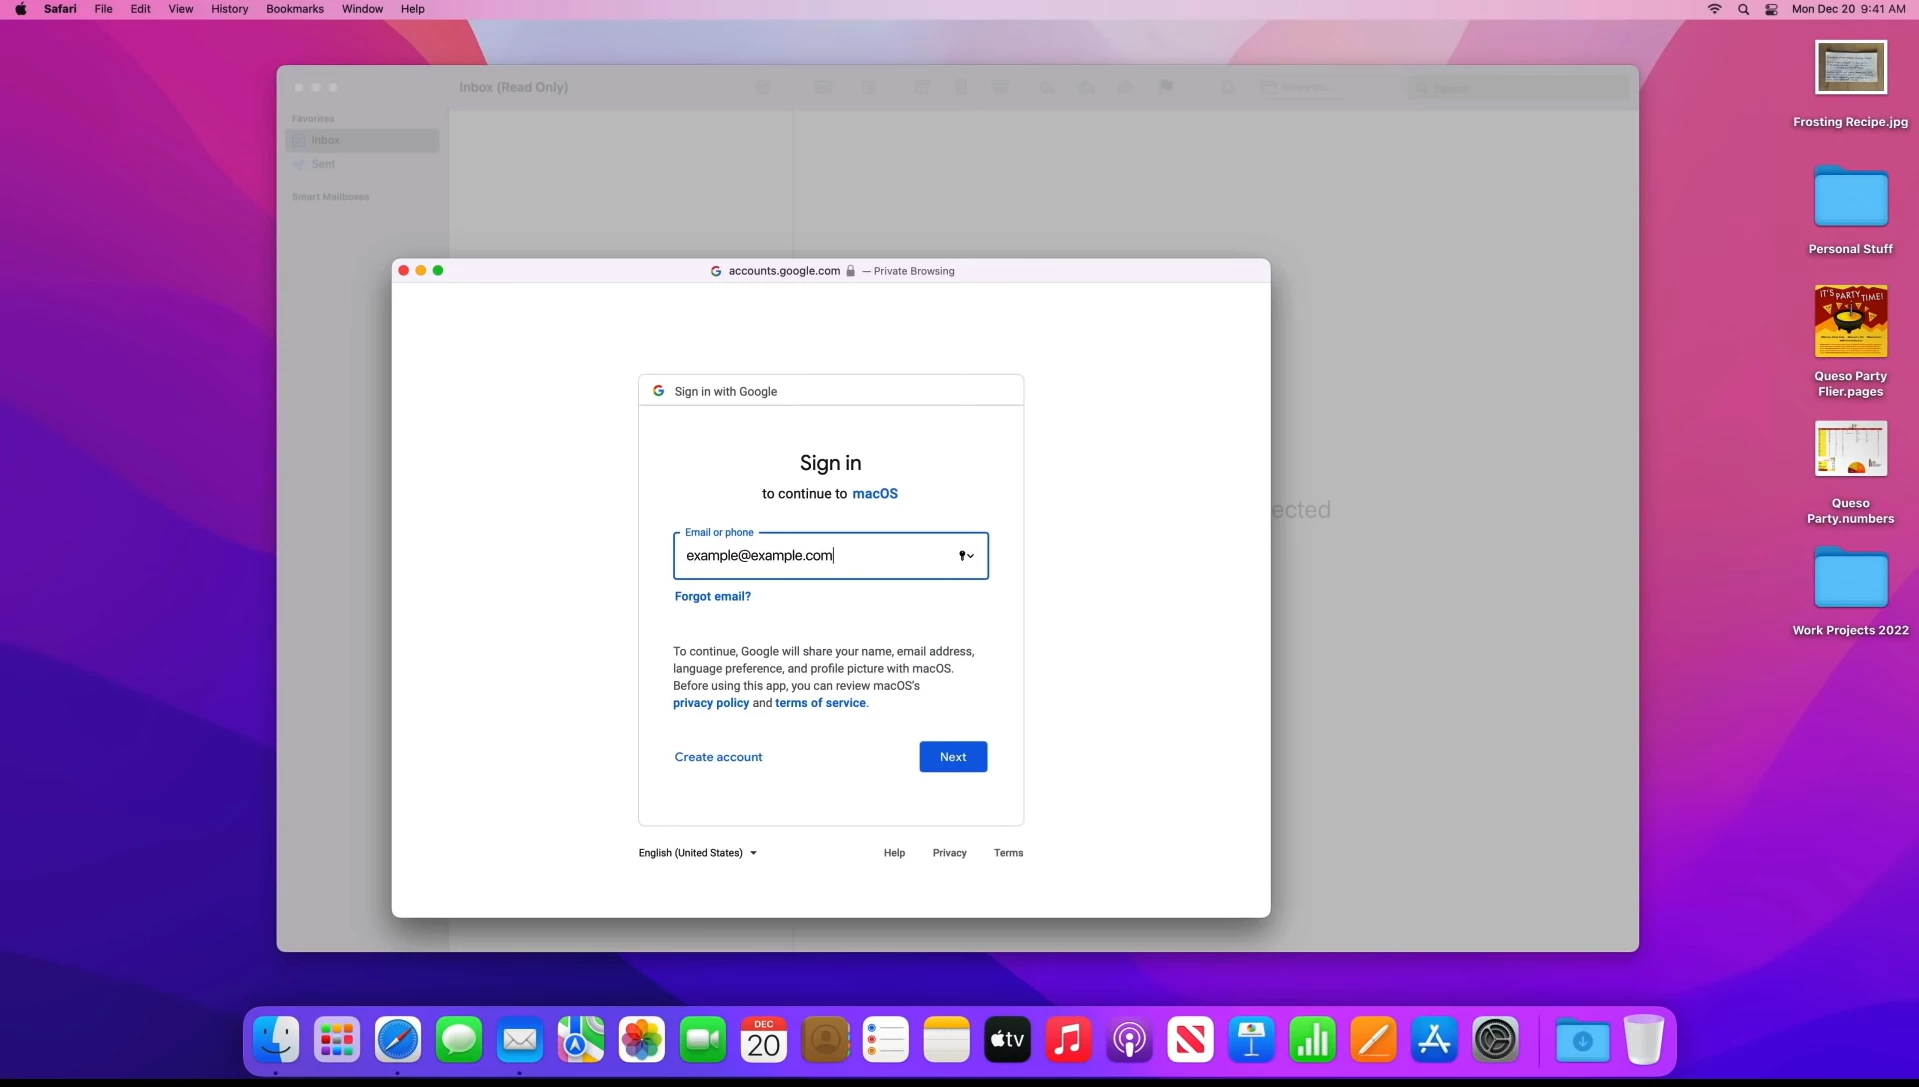Open the Apple menu
This screenshot has width=1919, height=1087.
(x=21, y=9)
